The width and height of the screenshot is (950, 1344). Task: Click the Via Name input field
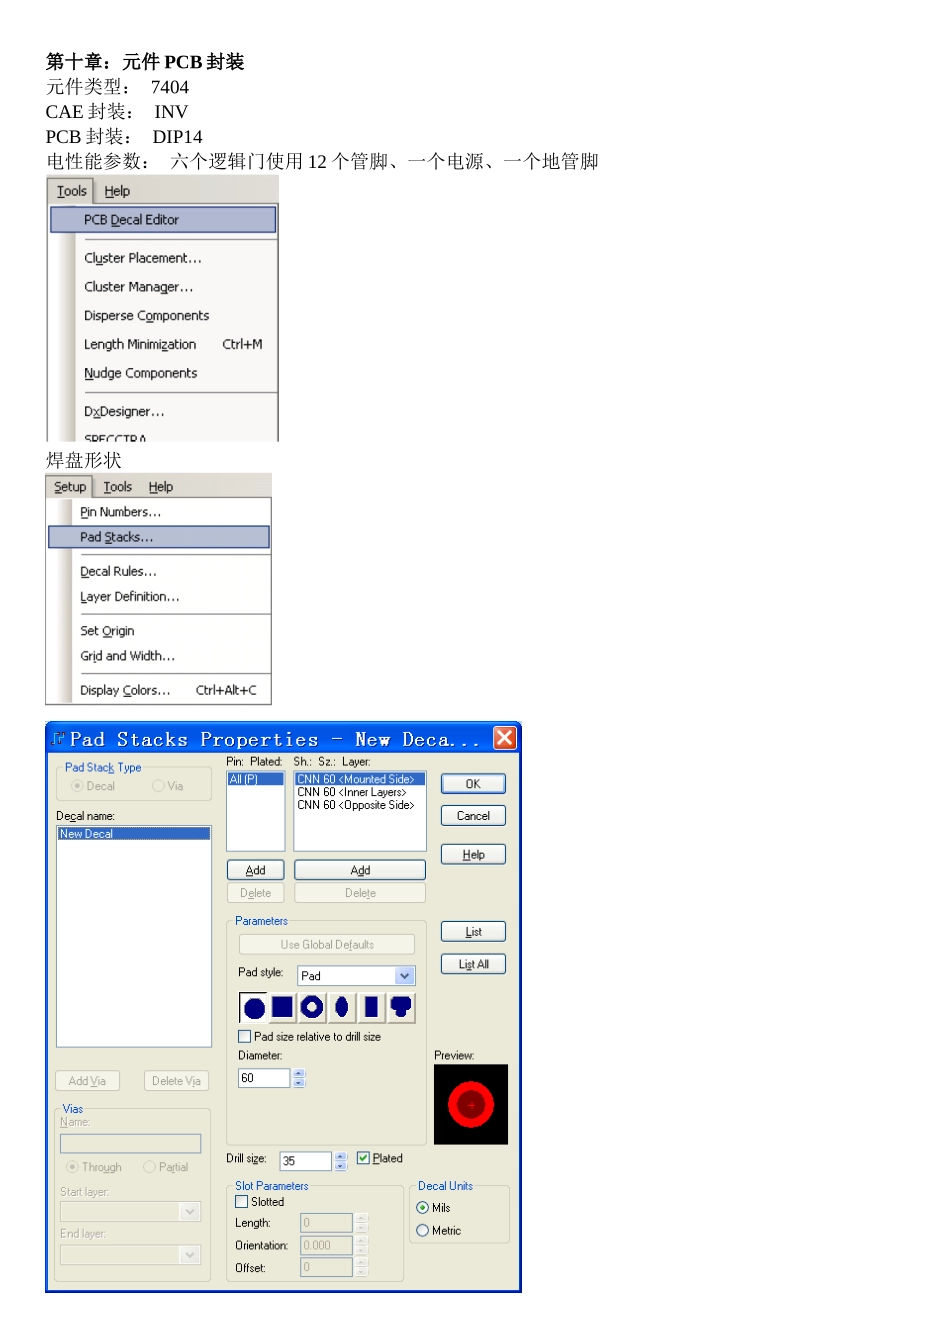[130, 1143]
